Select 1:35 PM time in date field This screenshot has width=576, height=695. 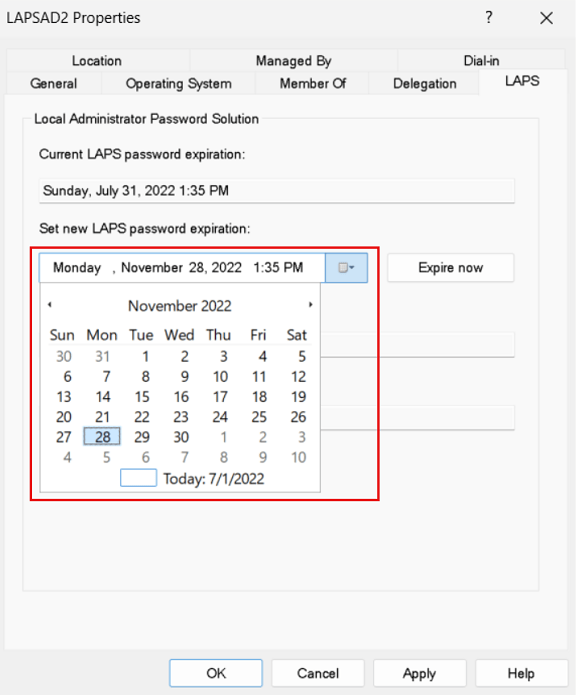[278, 268]
